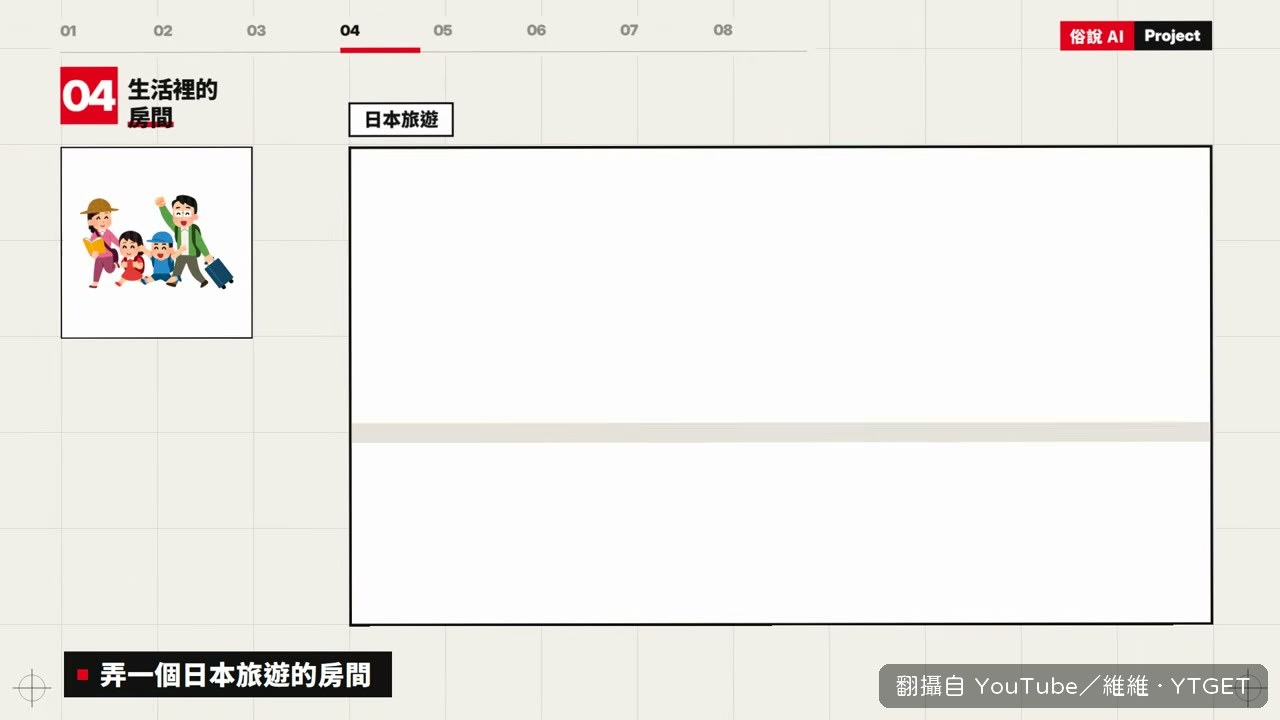Open the traveling family illustration thumbnail

156,243
